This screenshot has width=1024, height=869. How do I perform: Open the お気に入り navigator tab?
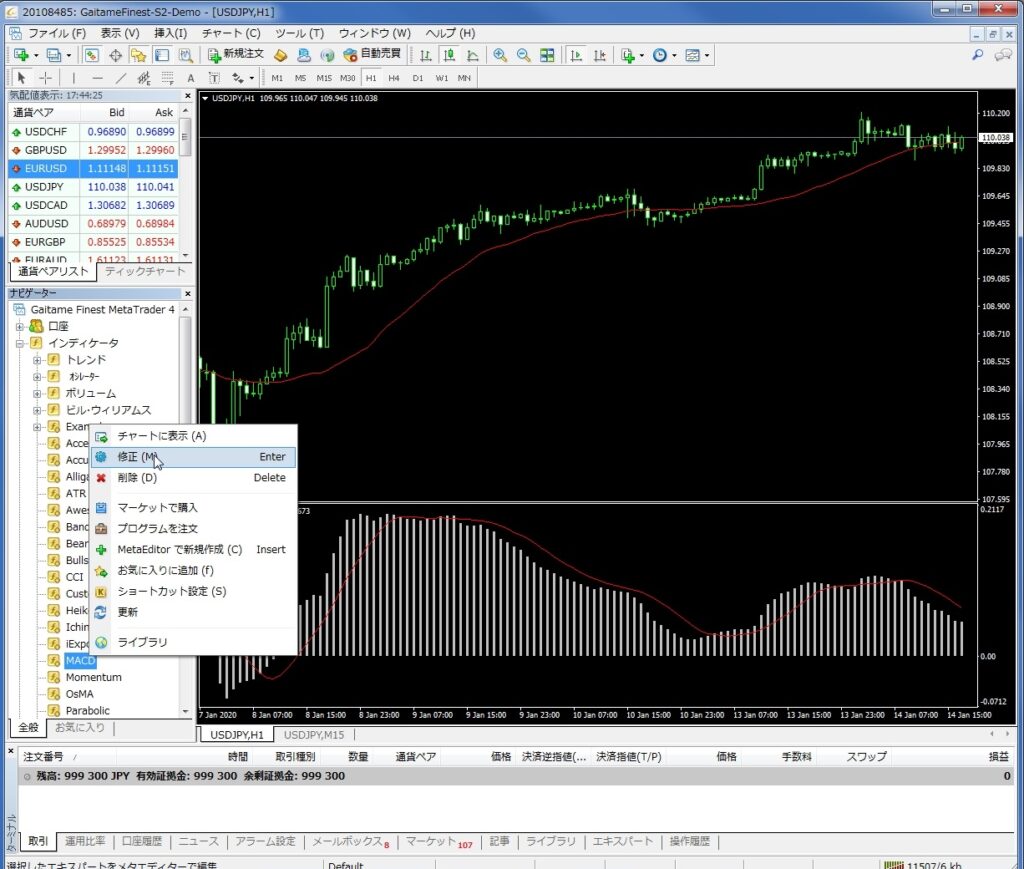80,727
